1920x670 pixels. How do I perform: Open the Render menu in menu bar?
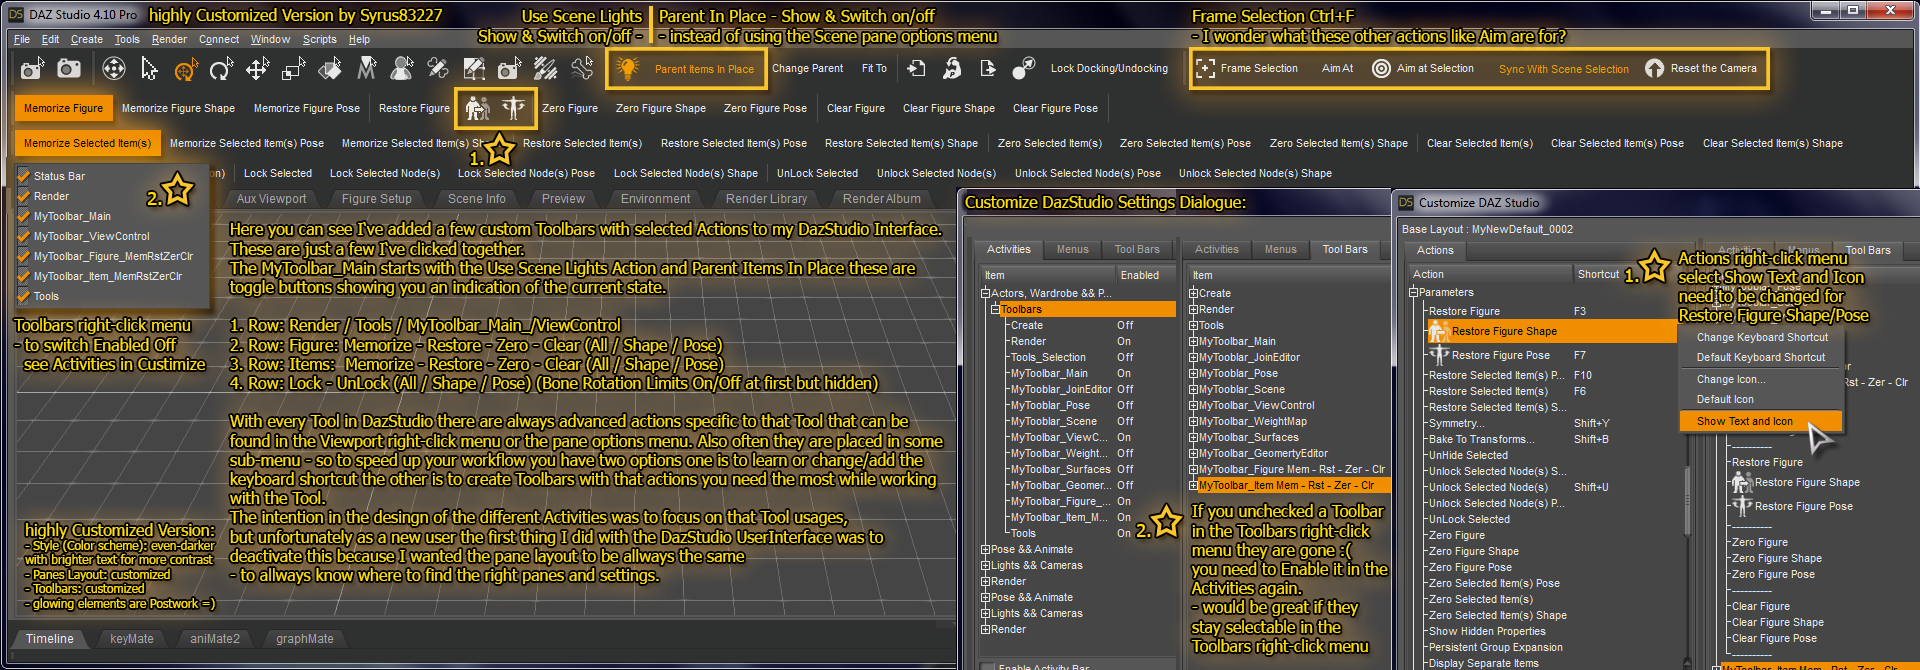(169, 39)
